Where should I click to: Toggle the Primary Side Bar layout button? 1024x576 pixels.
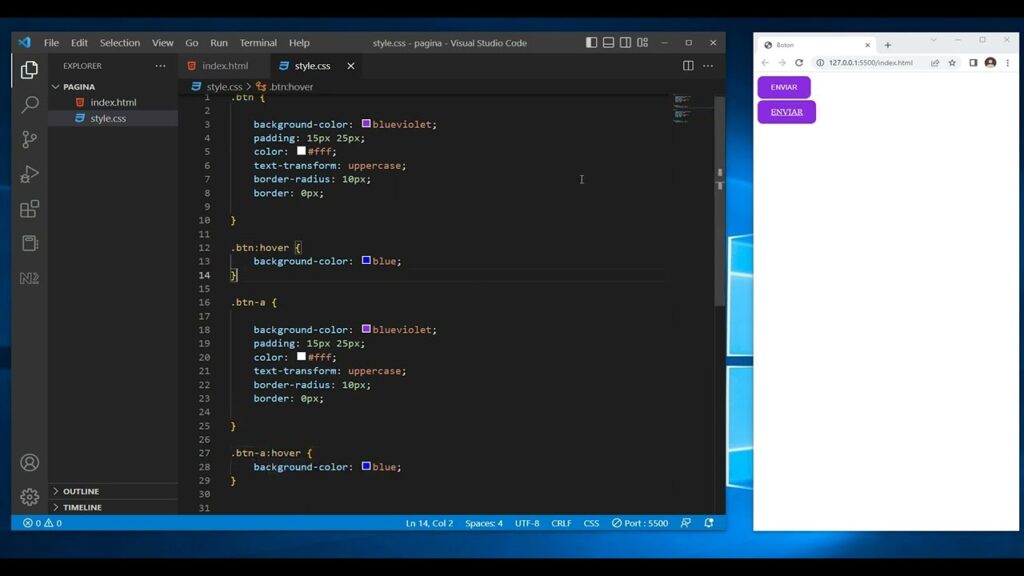592,43
